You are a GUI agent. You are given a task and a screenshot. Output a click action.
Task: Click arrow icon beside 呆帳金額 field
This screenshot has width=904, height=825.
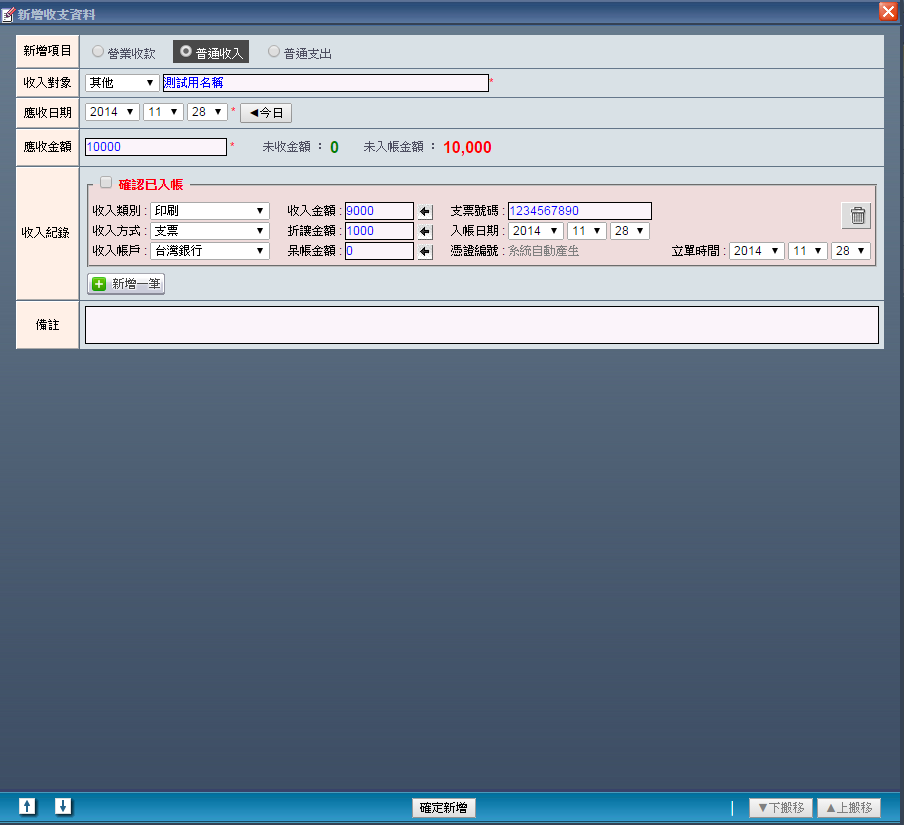tap(425, 251)
